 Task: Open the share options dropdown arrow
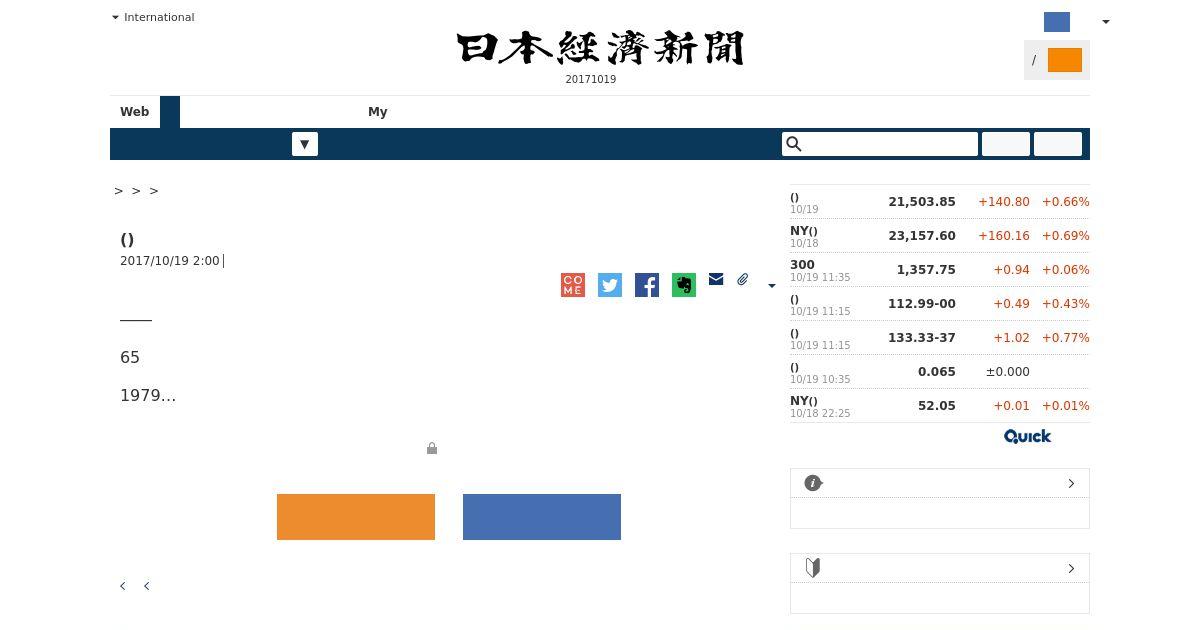pos(771,286)
